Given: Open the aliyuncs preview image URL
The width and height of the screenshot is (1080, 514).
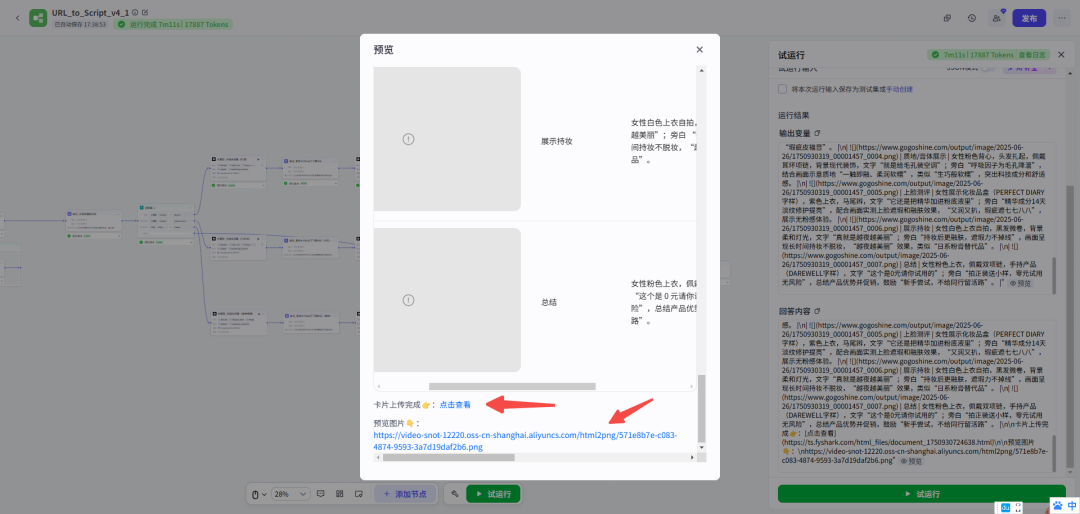Looking at the screenshot, I should coord(526,441).
